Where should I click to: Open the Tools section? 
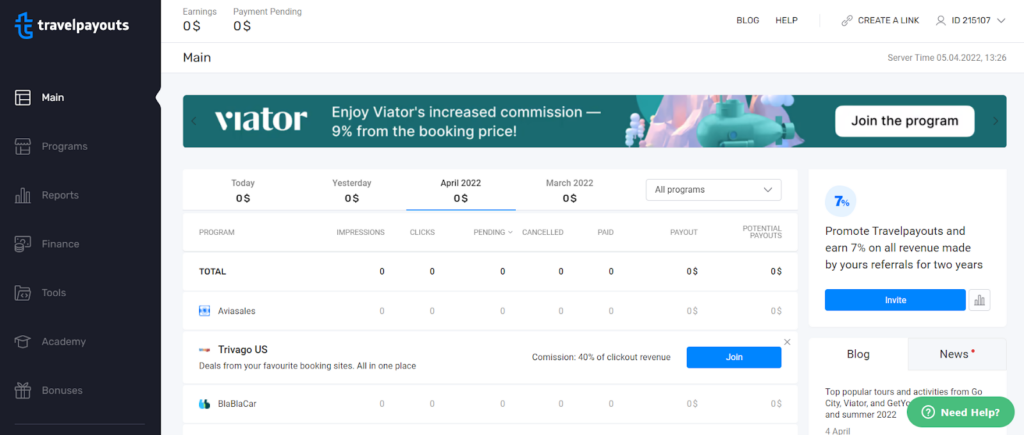[x=54, y=293]
